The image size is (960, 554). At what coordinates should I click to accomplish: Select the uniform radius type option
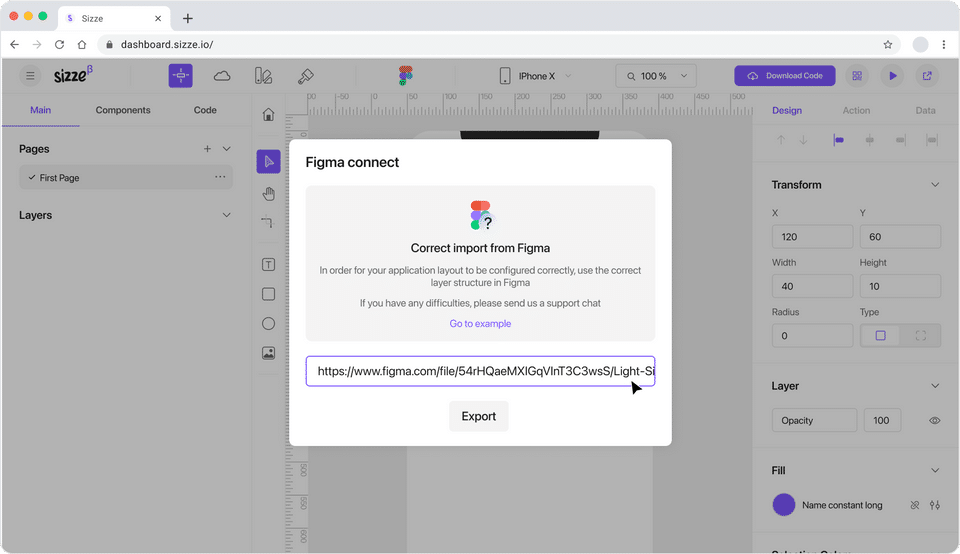click(x=880, y=335)
